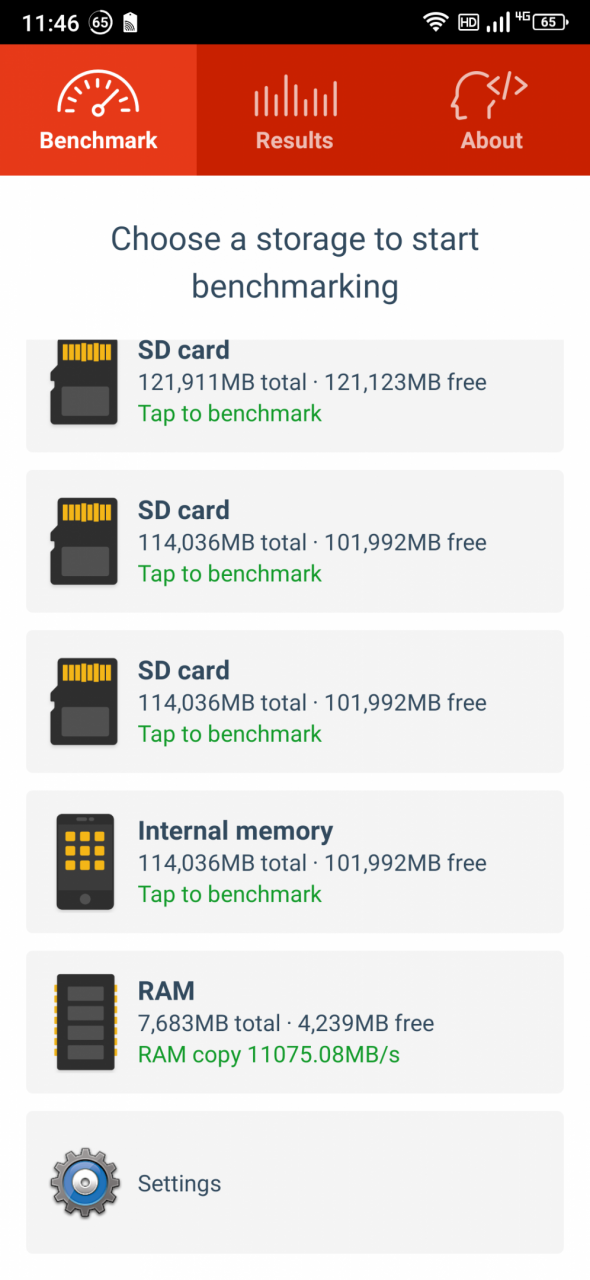Click RAM copy 11075.08MB/s result text

tap(269, 1054)
